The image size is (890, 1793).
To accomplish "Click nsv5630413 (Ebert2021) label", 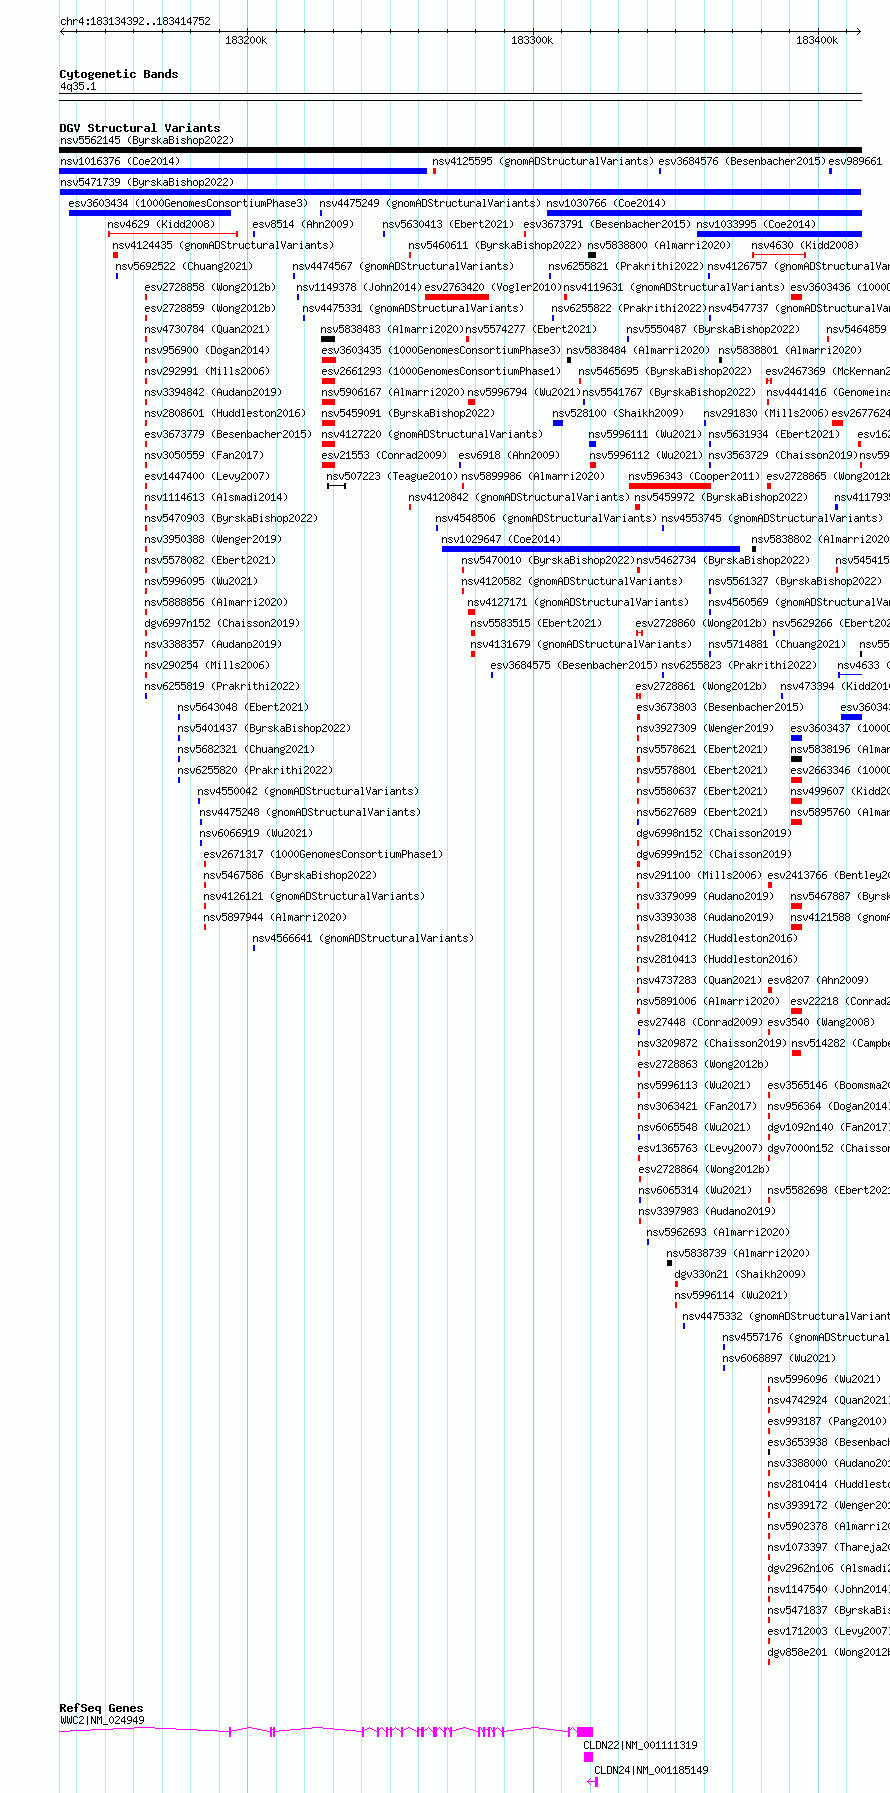I will coord(447,224).
